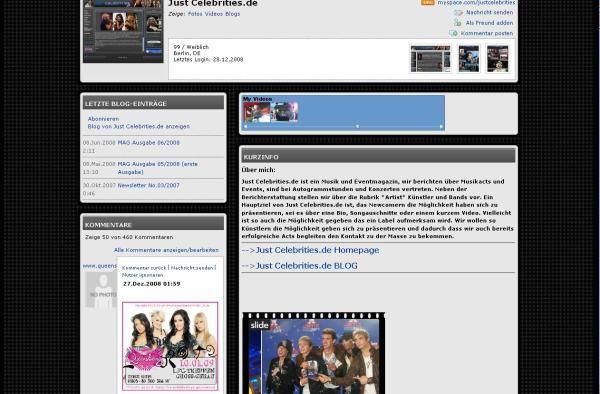The image size is (600, 394).
Task: Play the first video in My Videos
Action: click(257, 112)
